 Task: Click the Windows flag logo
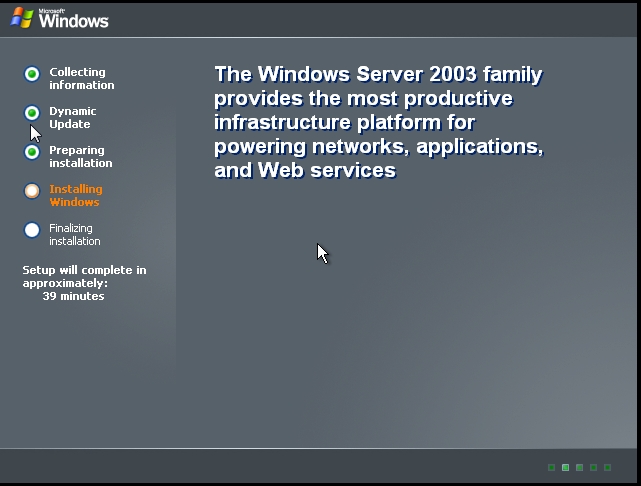coord(22,18)
